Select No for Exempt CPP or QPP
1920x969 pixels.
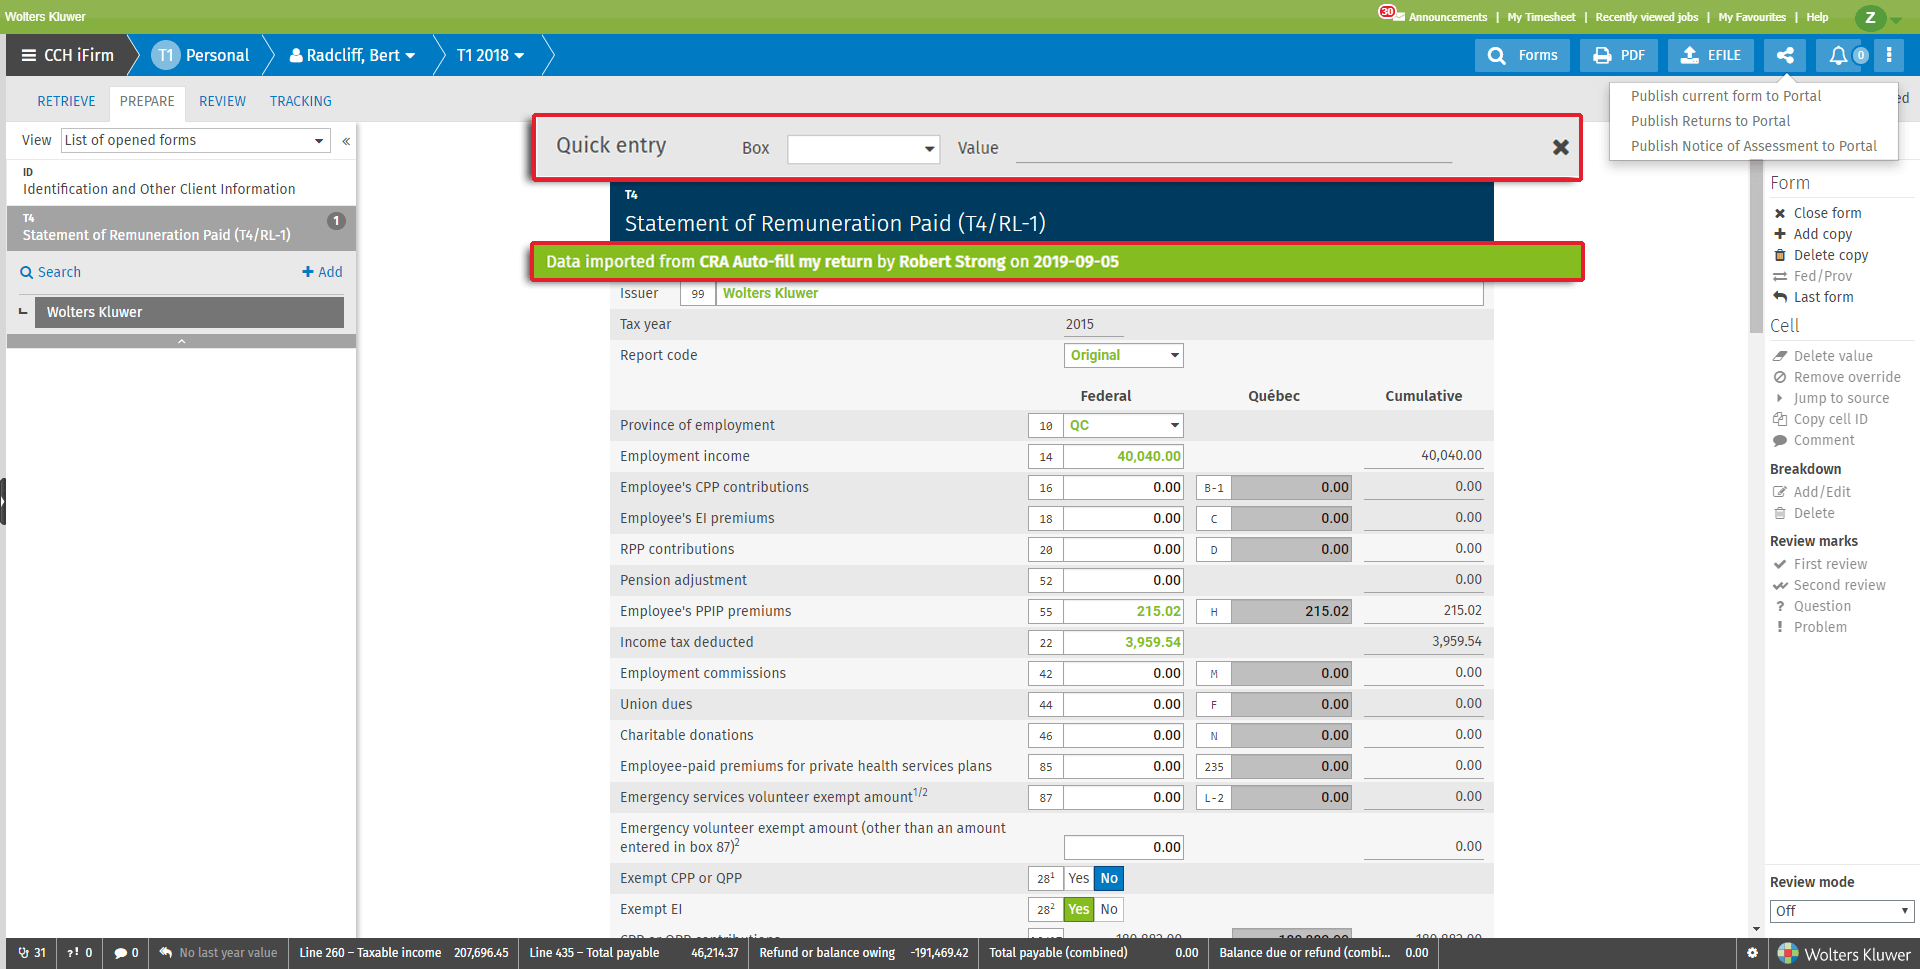1109,878
